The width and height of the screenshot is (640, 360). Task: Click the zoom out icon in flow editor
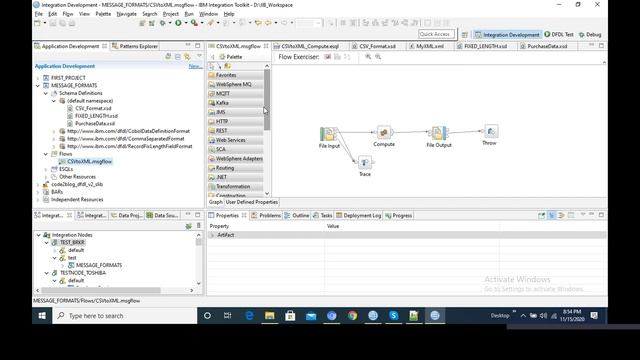[378, 57]
